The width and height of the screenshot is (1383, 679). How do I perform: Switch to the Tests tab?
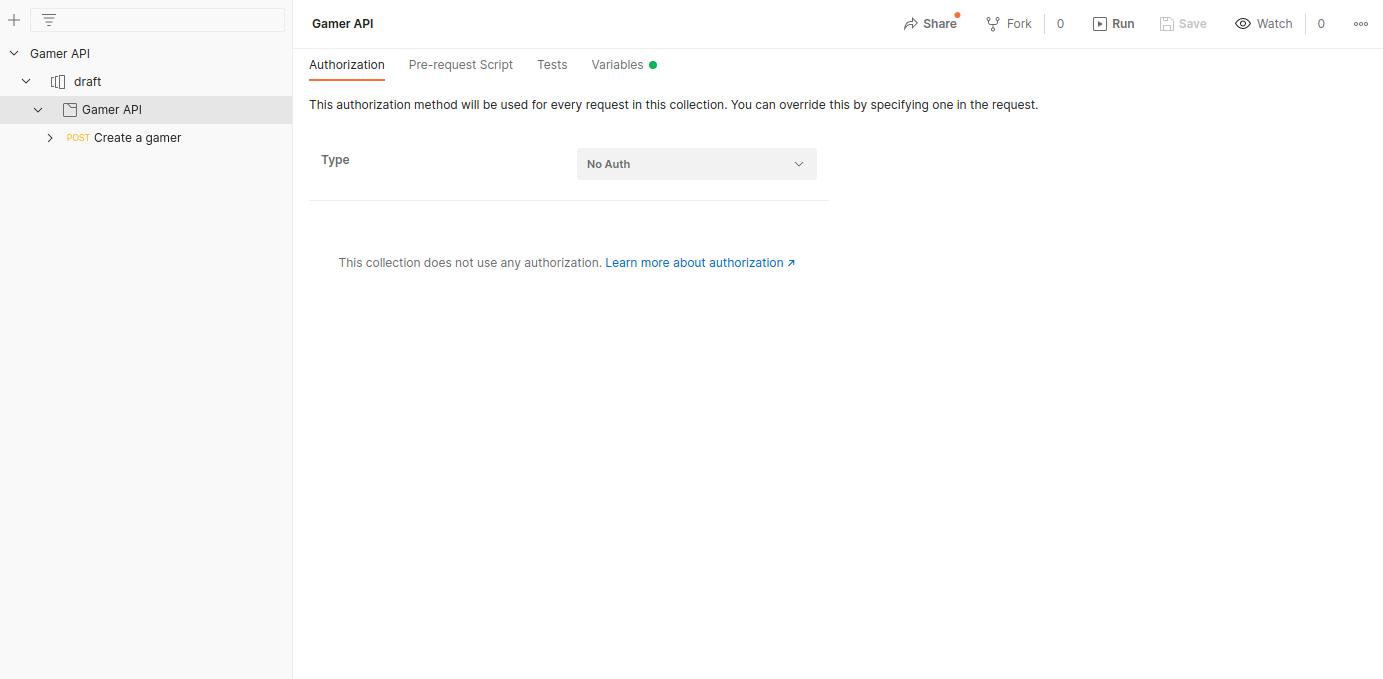(x=552, y=65)
